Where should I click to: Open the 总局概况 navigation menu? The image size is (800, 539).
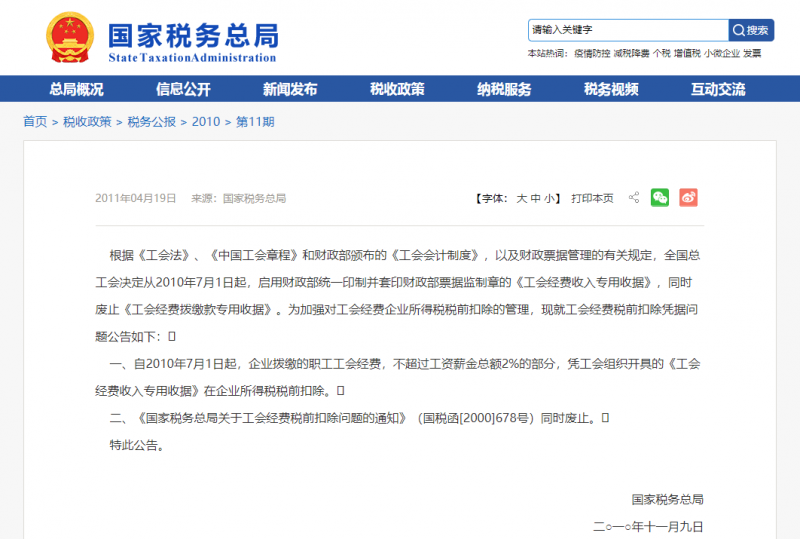pyautogui.click(x=76, y=89)
